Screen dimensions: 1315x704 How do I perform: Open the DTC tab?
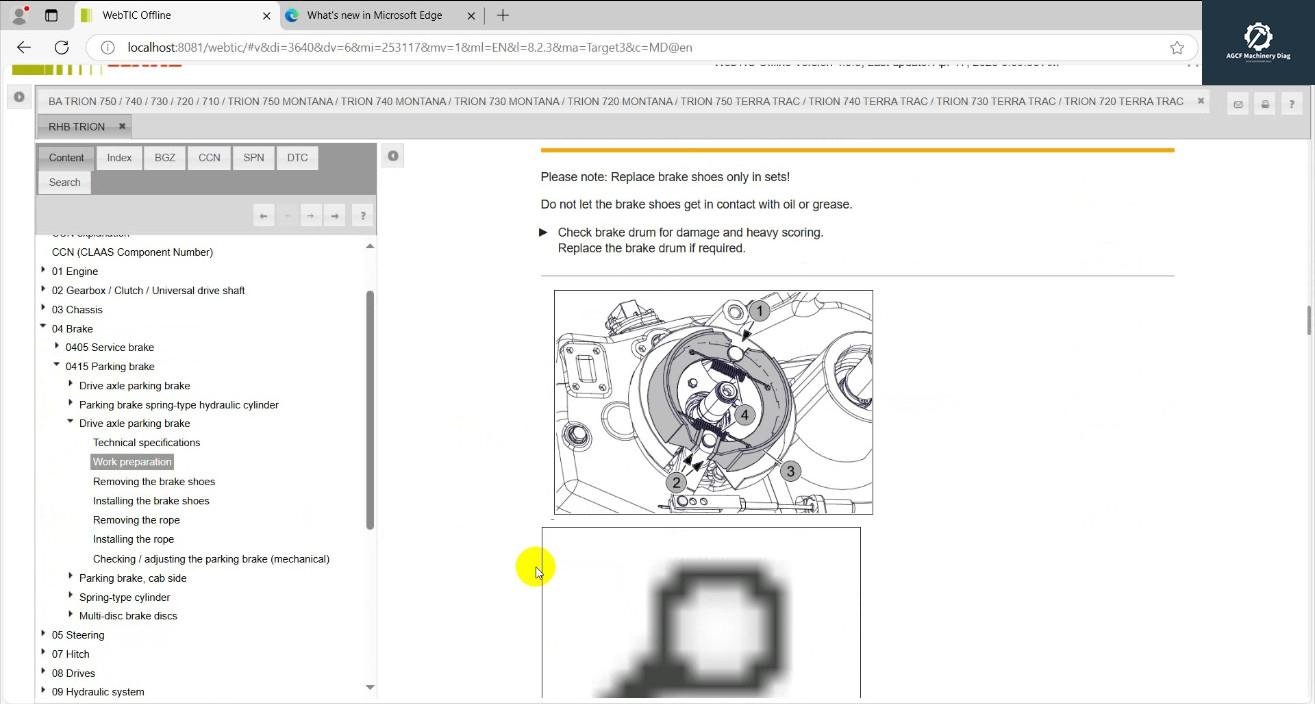tap(296, 157)
